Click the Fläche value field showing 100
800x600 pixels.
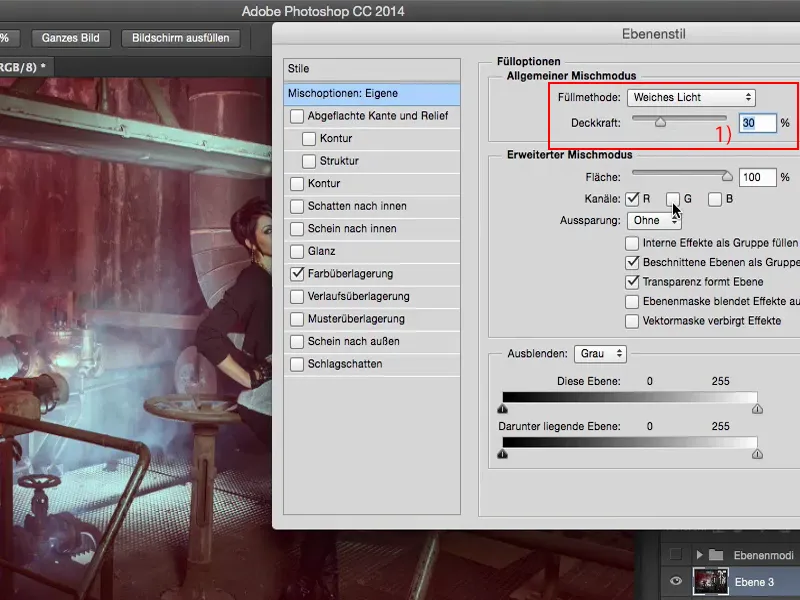pyautogui.click(x=758, y=177)
